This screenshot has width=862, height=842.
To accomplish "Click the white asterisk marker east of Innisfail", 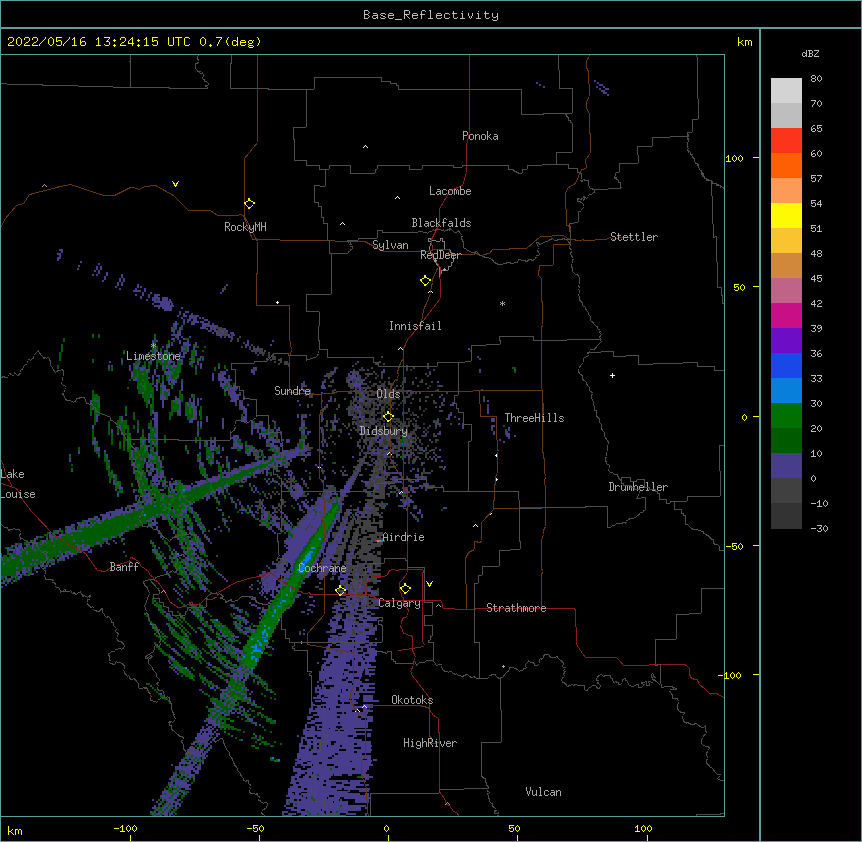I will (x=502, y=303).
